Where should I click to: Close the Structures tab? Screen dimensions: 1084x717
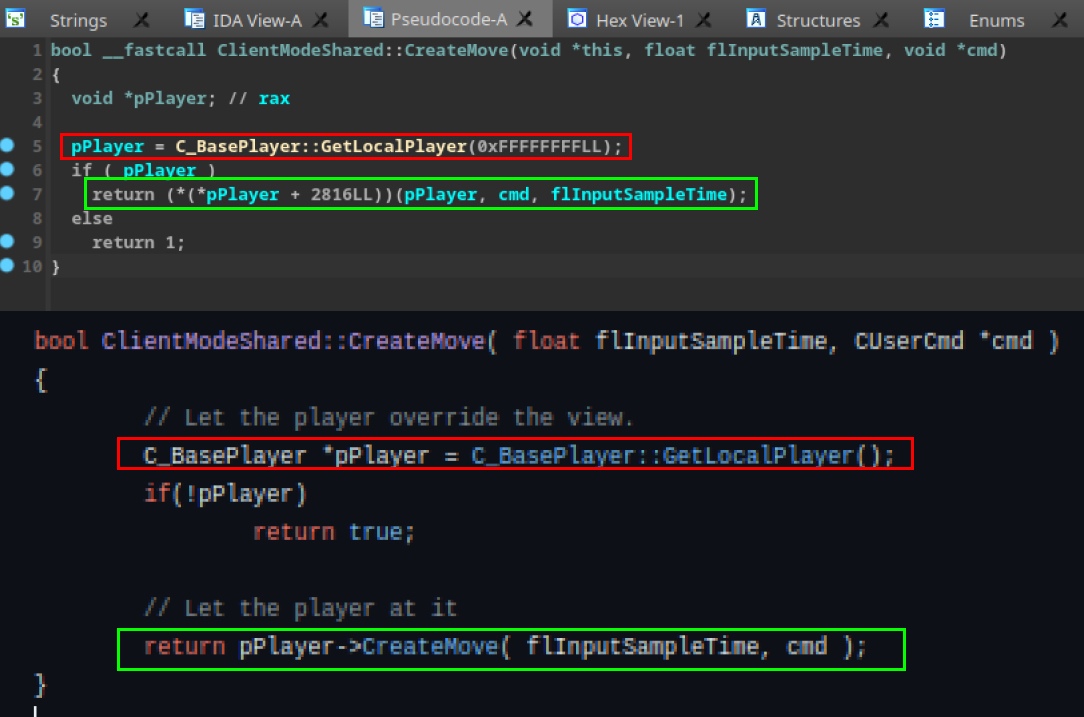click(x=880, y=20)
